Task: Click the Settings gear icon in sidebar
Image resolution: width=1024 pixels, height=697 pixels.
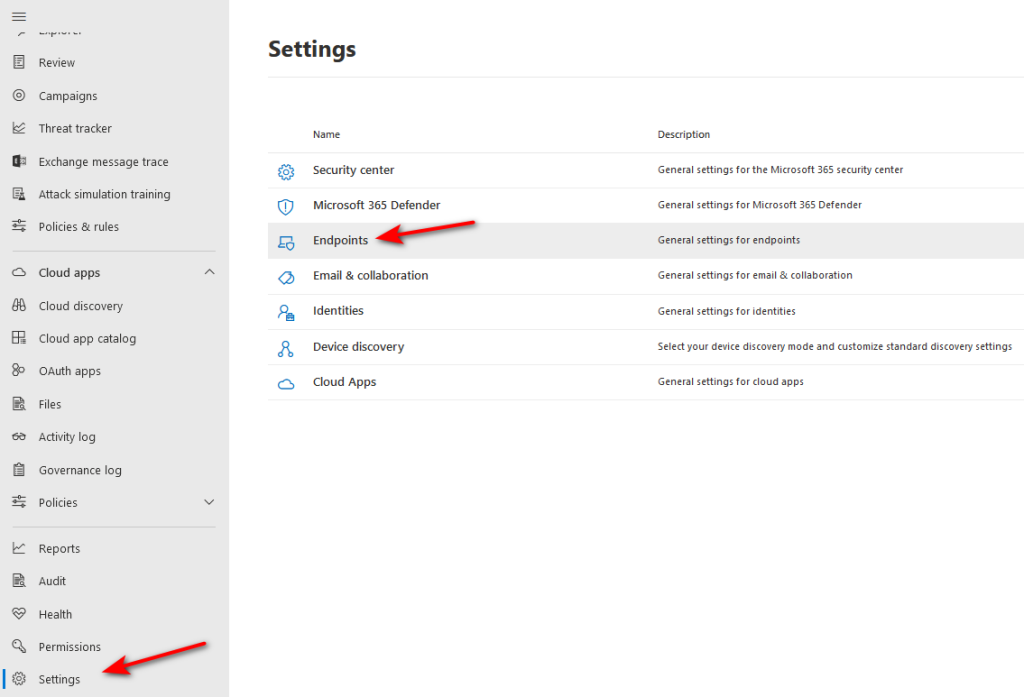Action: 19,679
